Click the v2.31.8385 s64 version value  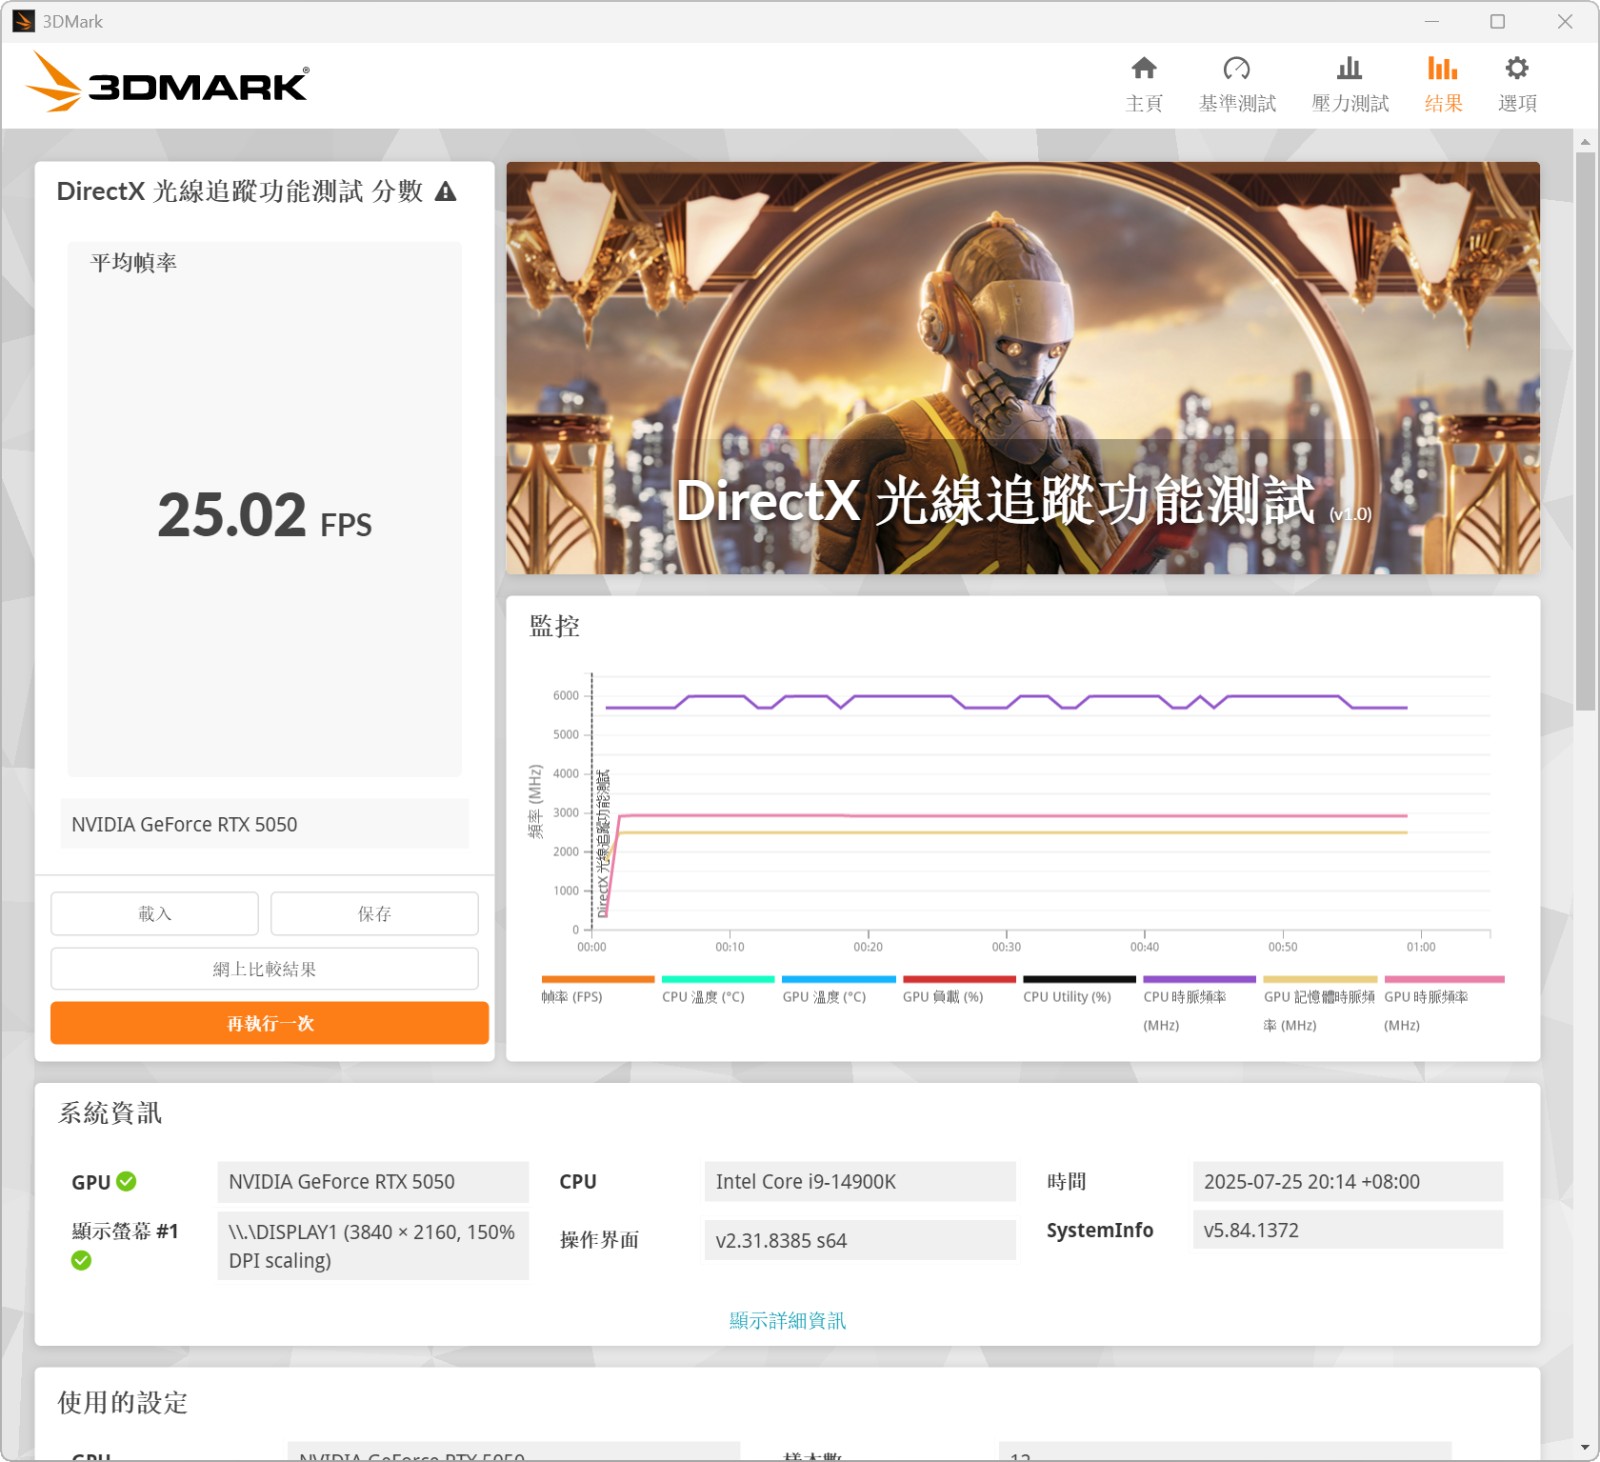[x=860, y=1240]
